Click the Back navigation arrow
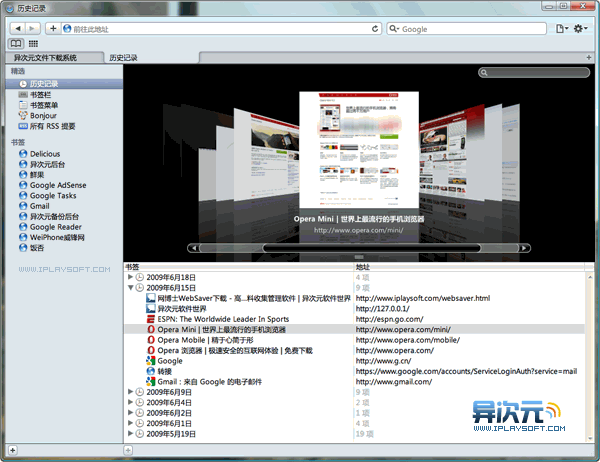This screenshot has width=600, height=462. click(17, 28)
